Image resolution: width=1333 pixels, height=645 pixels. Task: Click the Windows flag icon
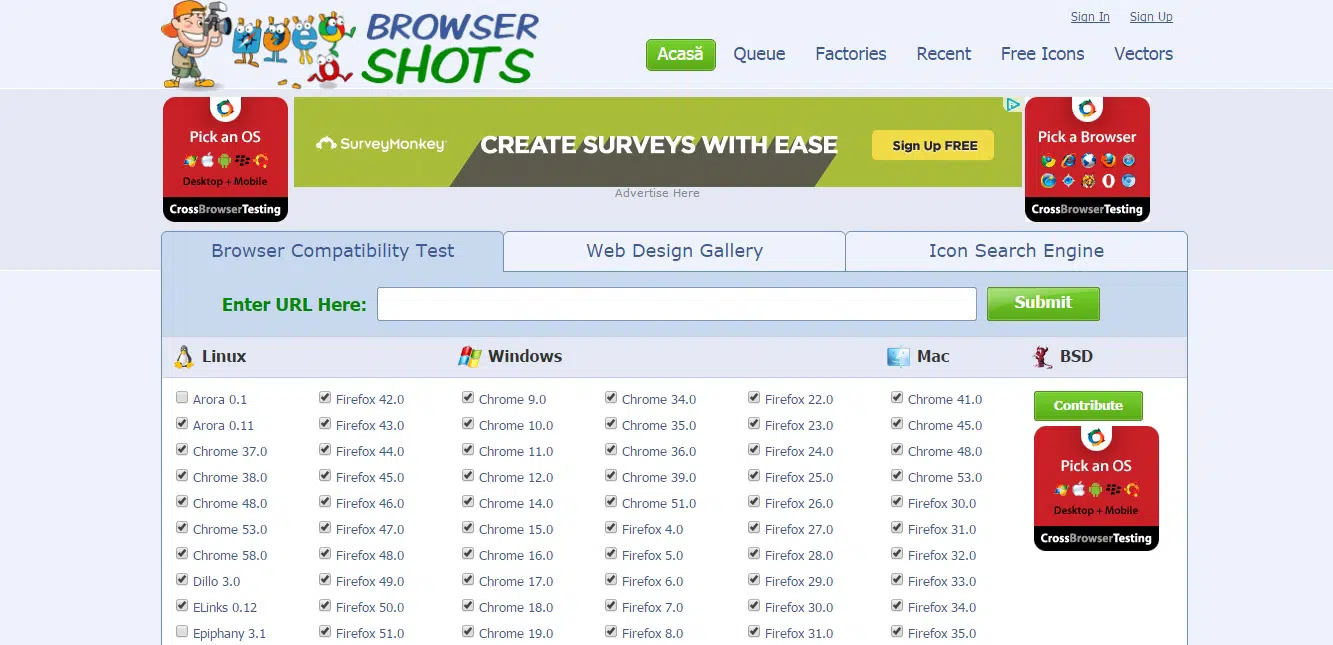[469, 357]
